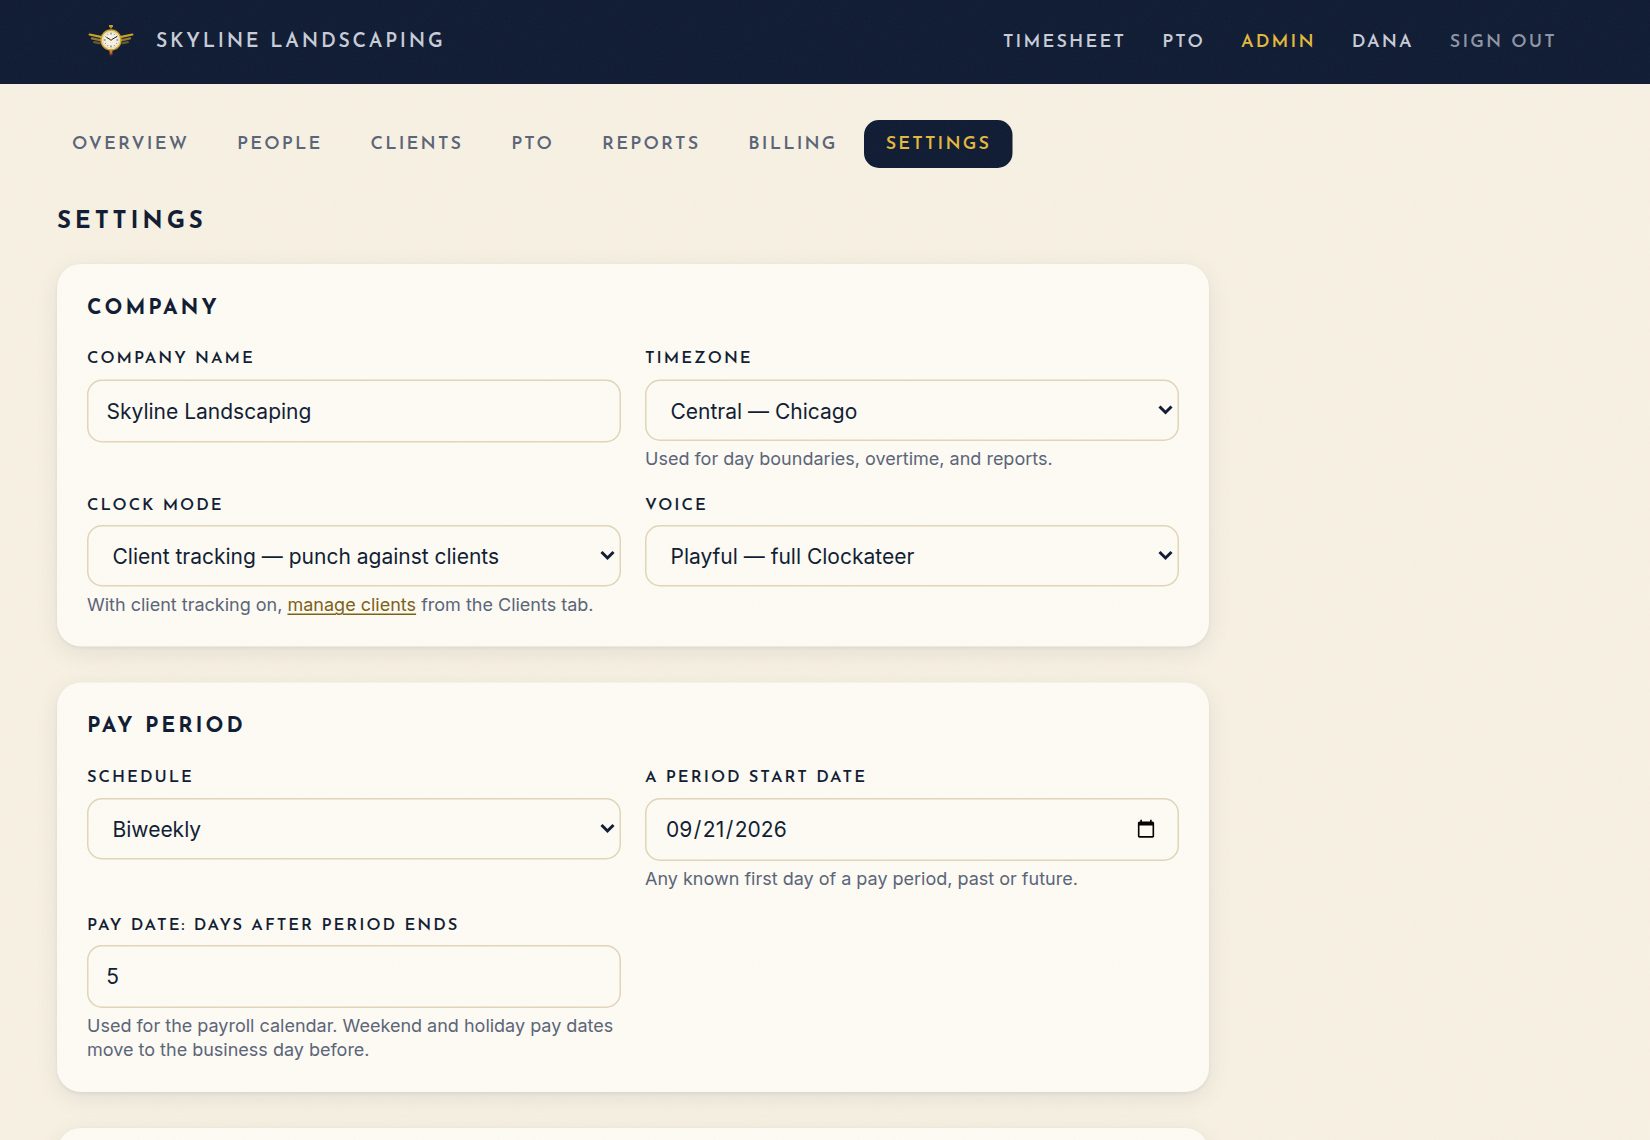Open the Reports tab
Screen dimensions: 1650x1140
click(x=651, y=143)
